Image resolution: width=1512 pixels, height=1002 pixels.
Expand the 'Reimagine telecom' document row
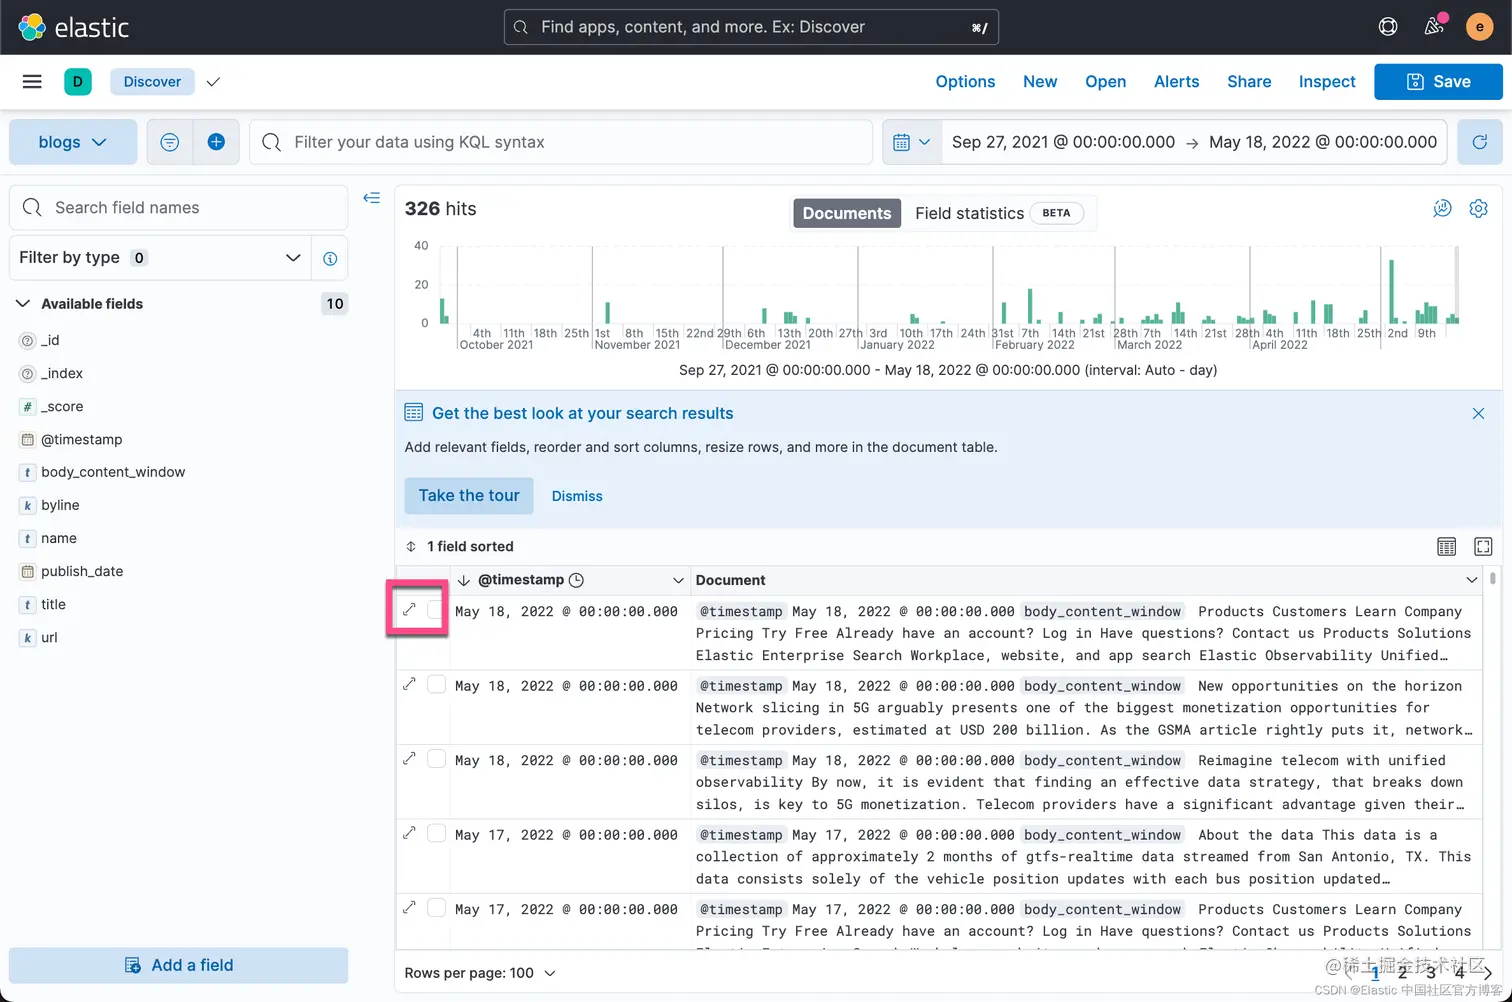pyautogui.click(x=409, y=758)
